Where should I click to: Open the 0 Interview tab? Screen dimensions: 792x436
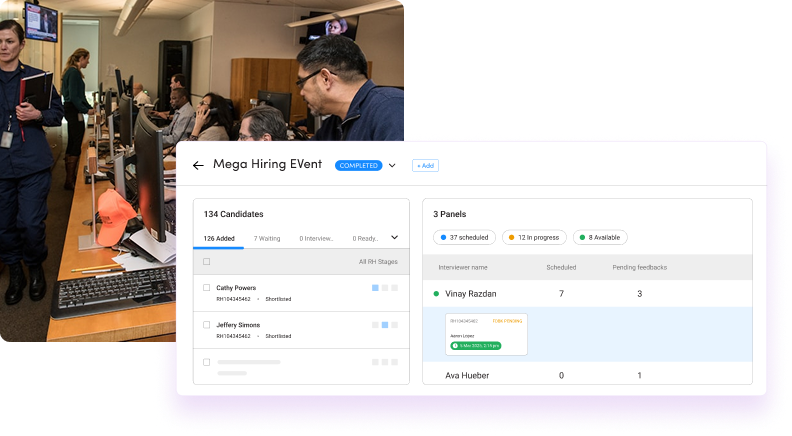(x=318, y=238)
